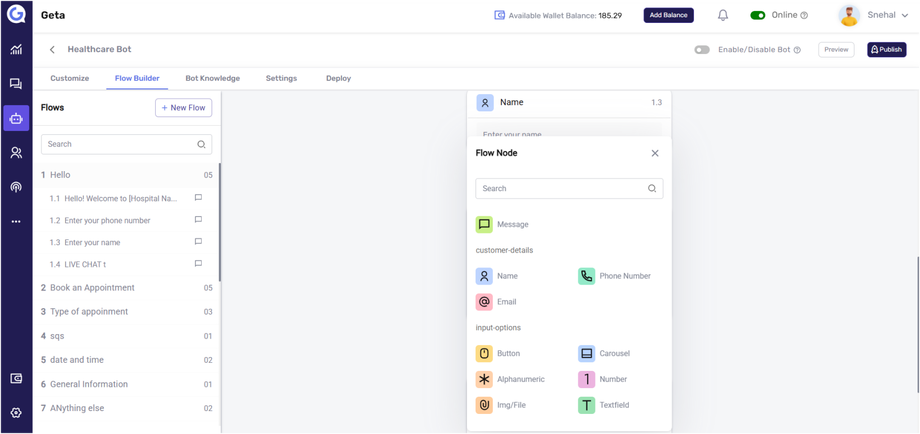Switch to the Bot Knowledge tab
920x434 pixels.
[x=212, y=78]
